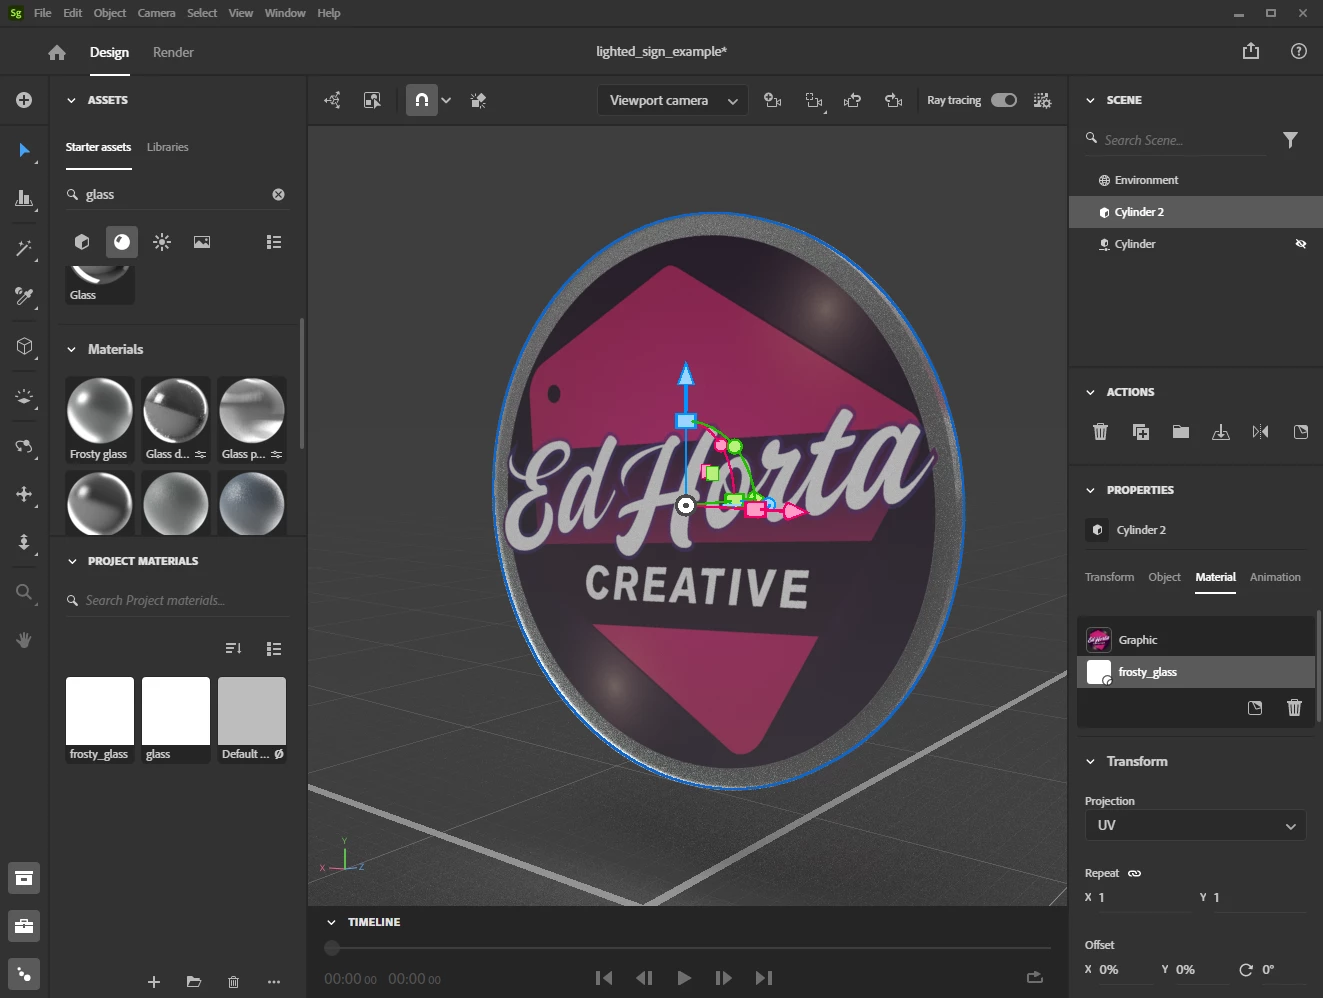This screenshot has width=1323, height=998.
Task: Open the Camera menu
Action: pyautogui.click(x=156, y=13)
